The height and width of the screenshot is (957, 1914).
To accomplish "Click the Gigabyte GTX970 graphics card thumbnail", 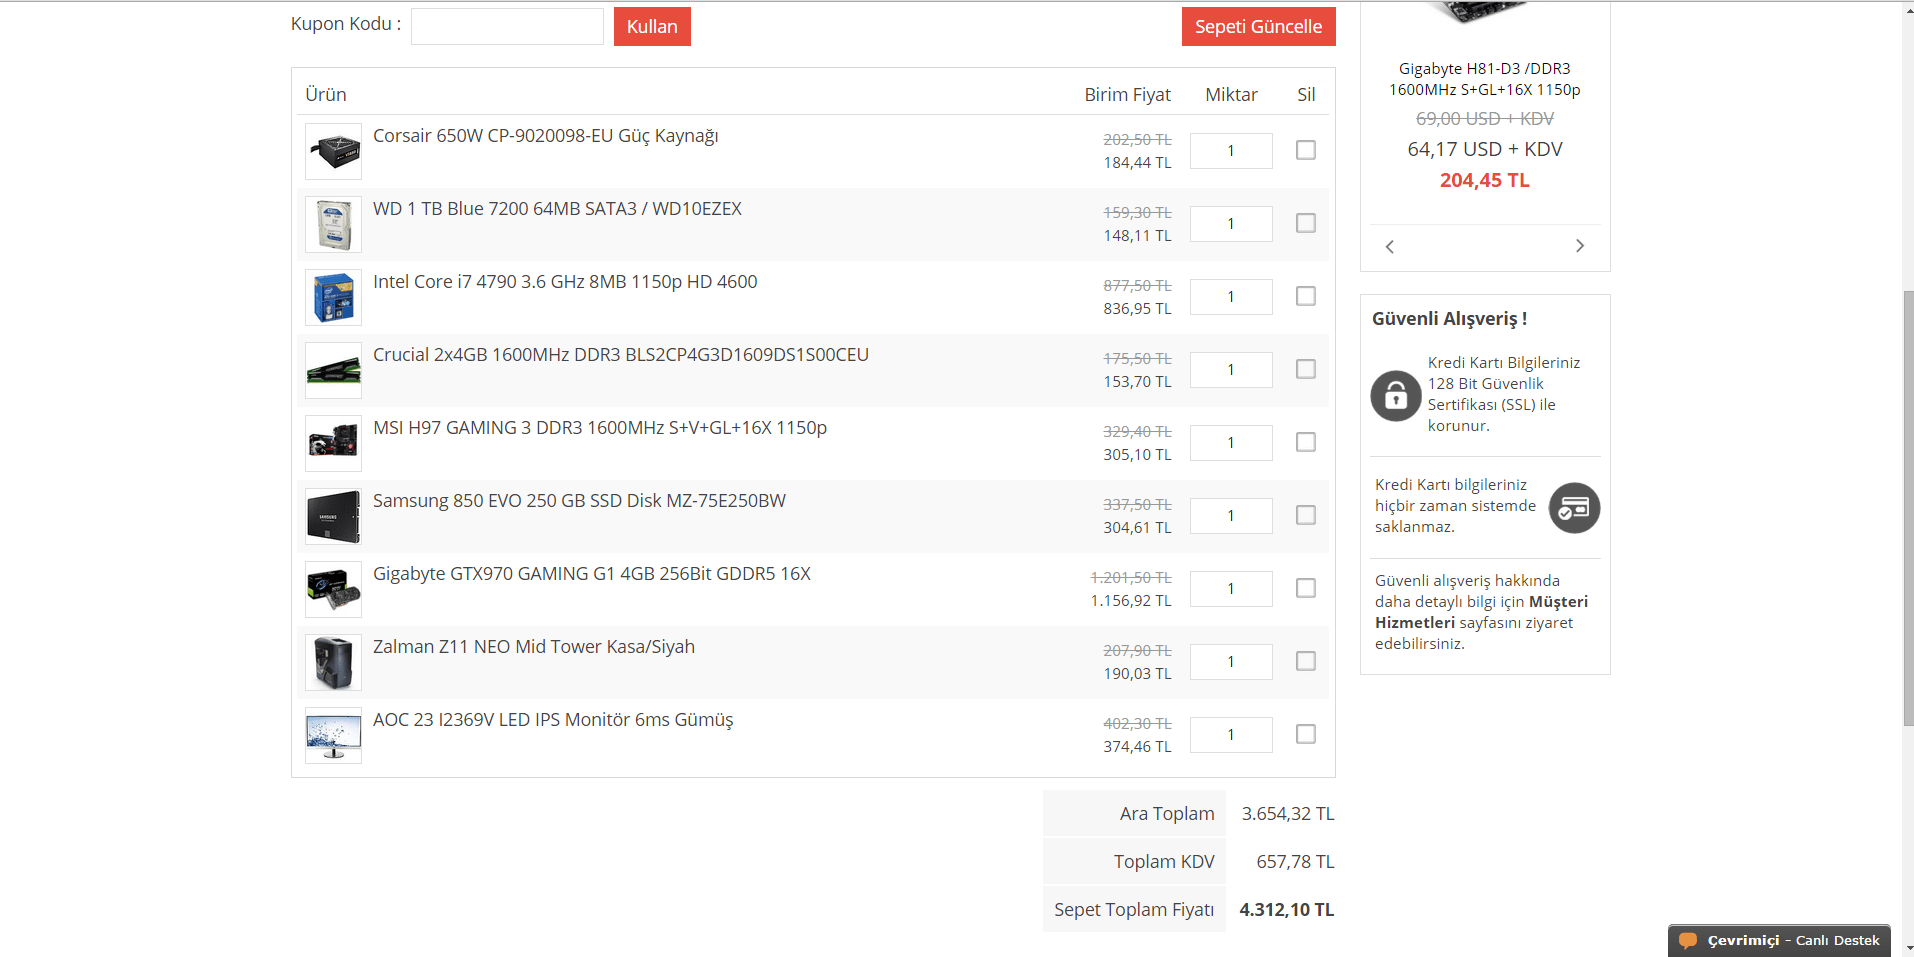I will 333,589.
